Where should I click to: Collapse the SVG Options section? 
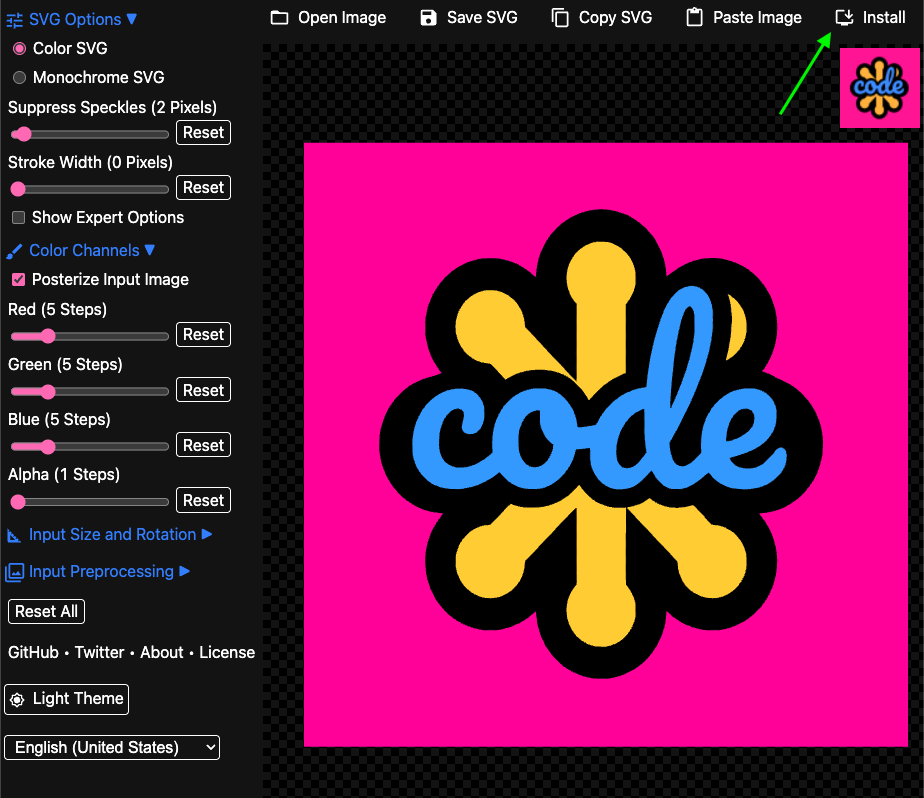(x=132, y=19)
